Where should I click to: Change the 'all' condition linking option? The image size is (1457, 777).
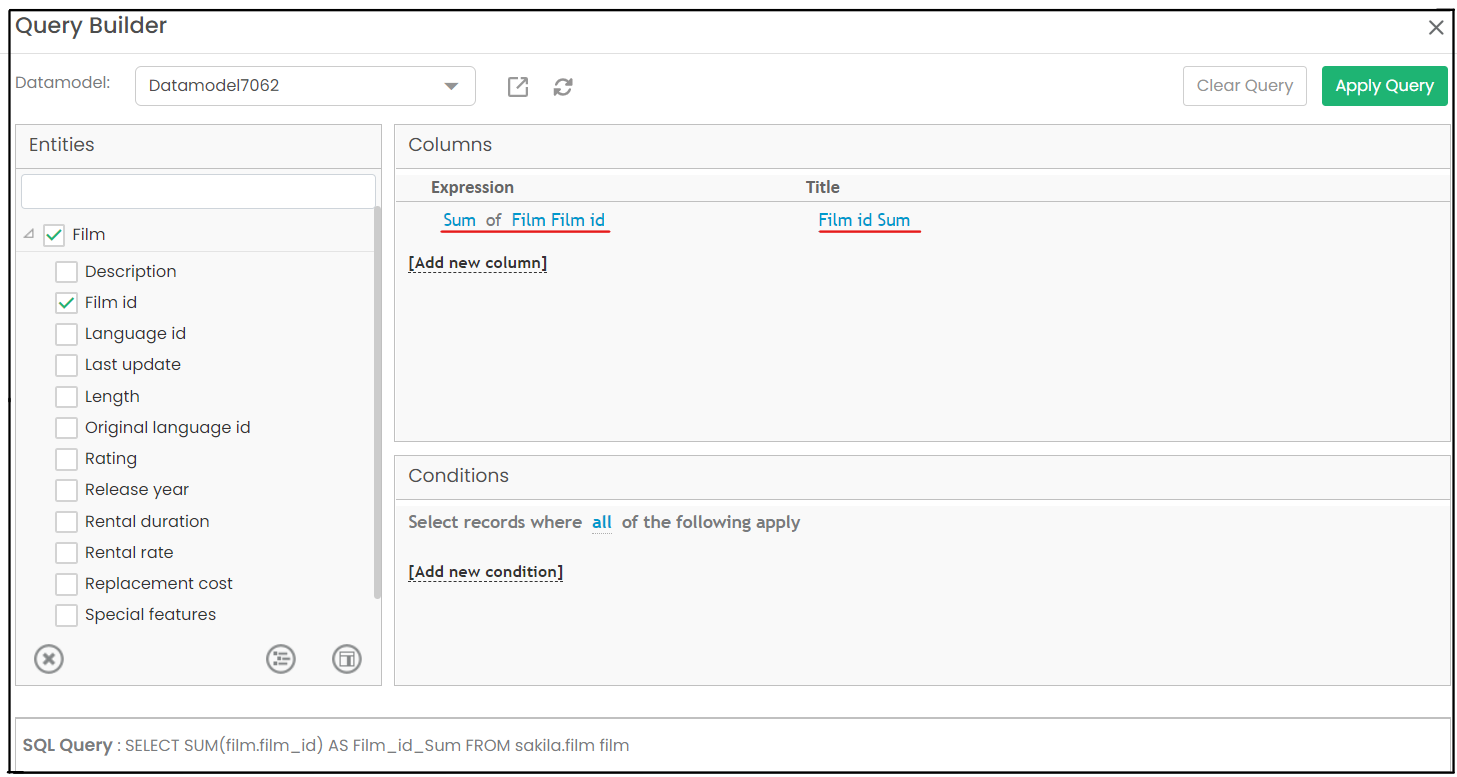[x=602, y=522]
